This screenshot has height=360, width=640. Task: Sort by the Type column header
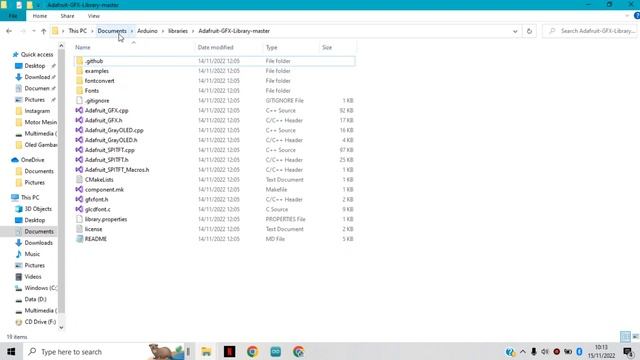pos(271,47)
